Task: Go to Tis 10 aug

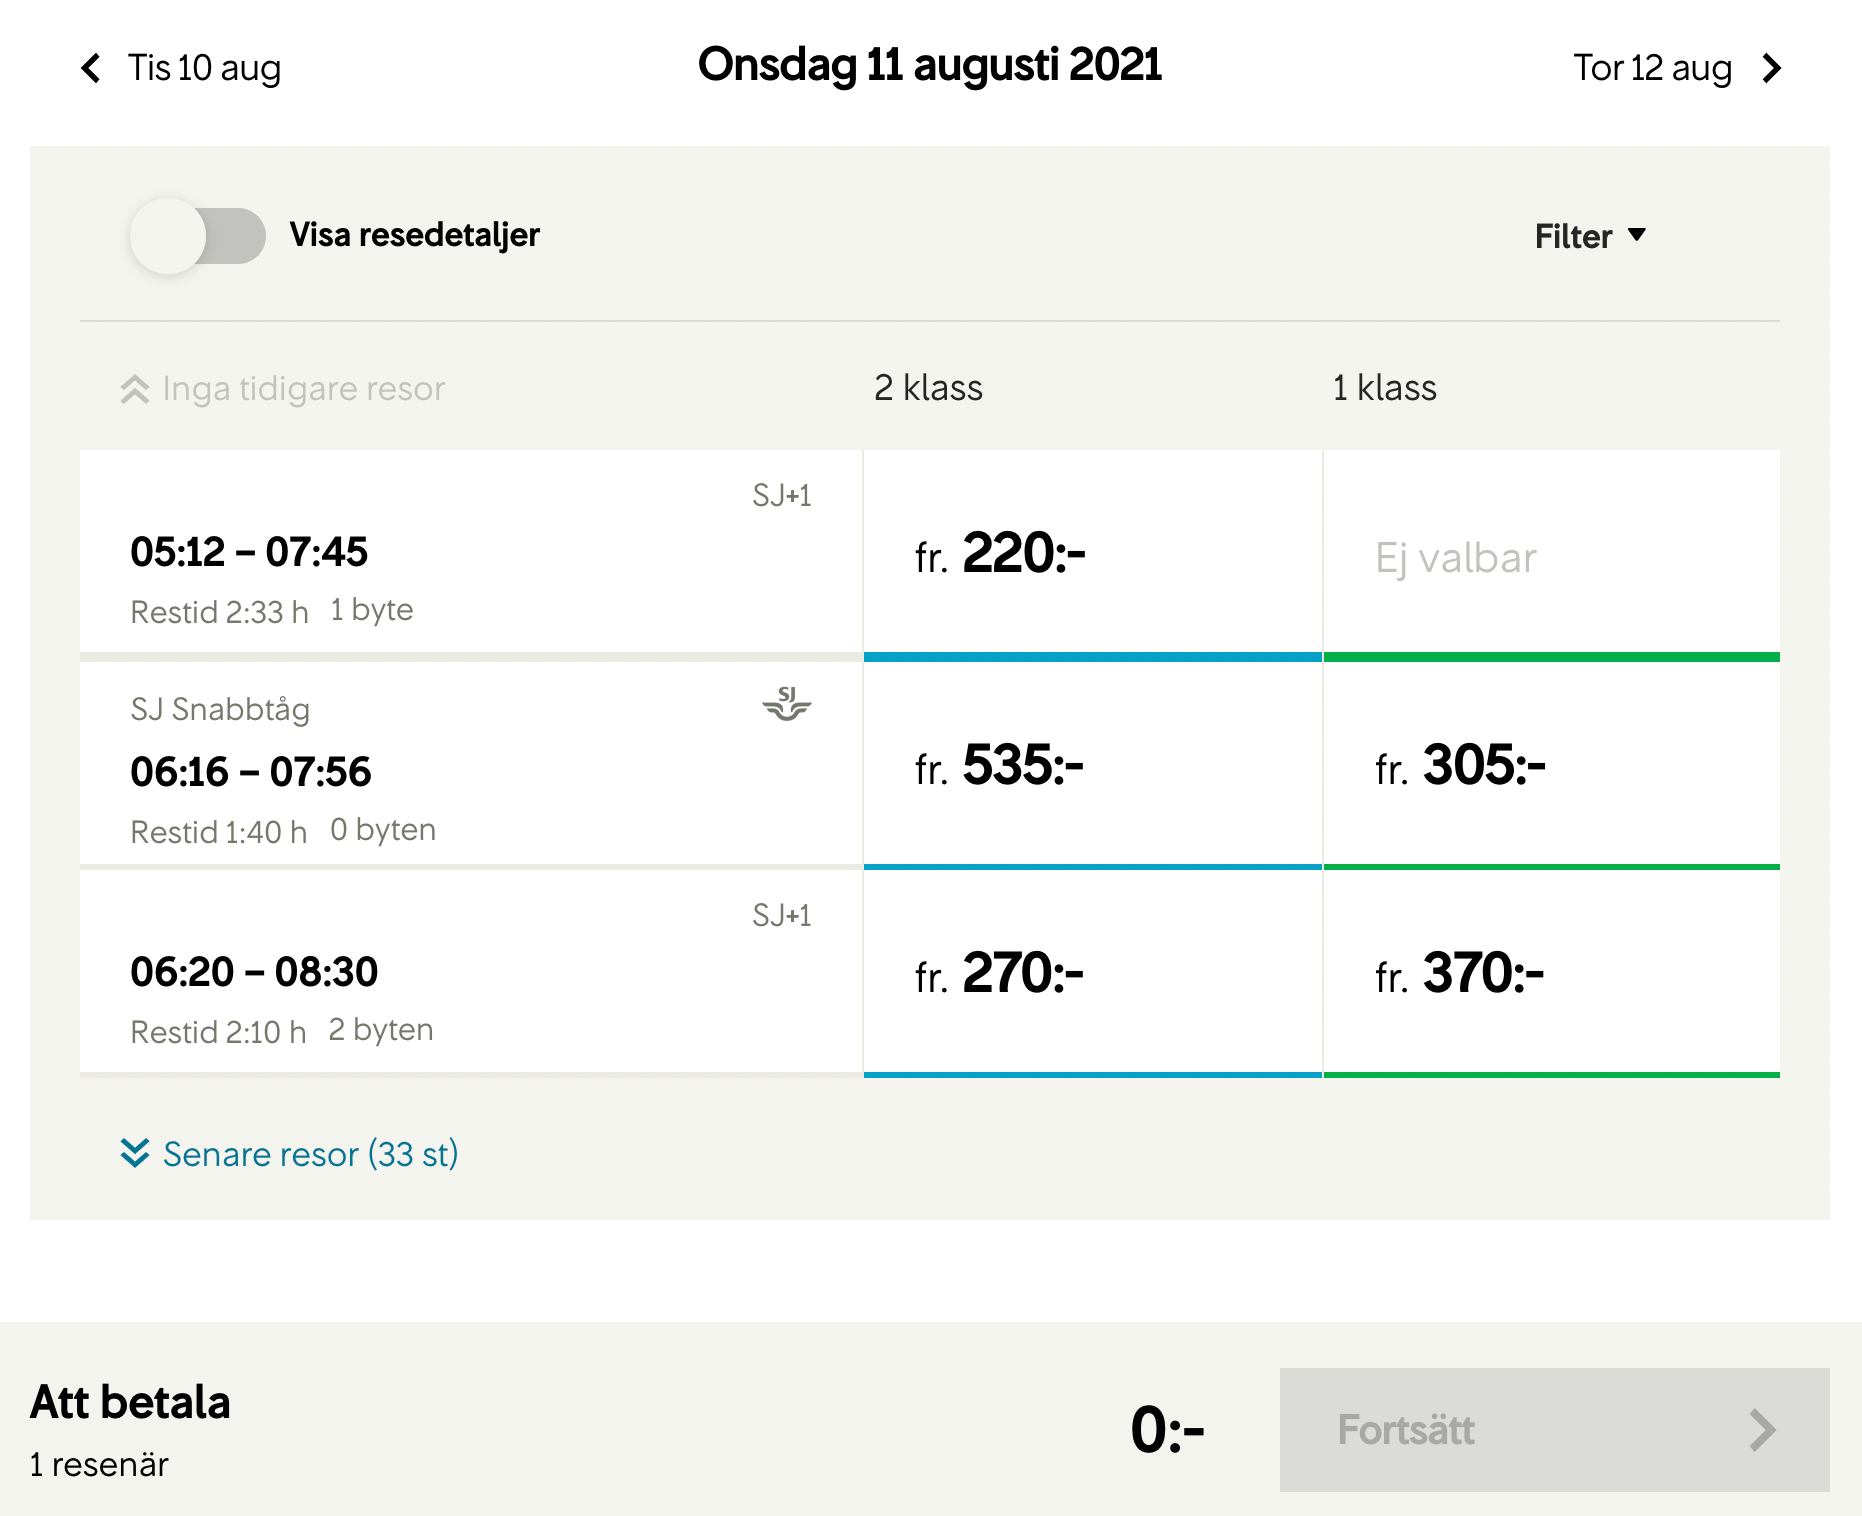Action: [x=204, y=68]
